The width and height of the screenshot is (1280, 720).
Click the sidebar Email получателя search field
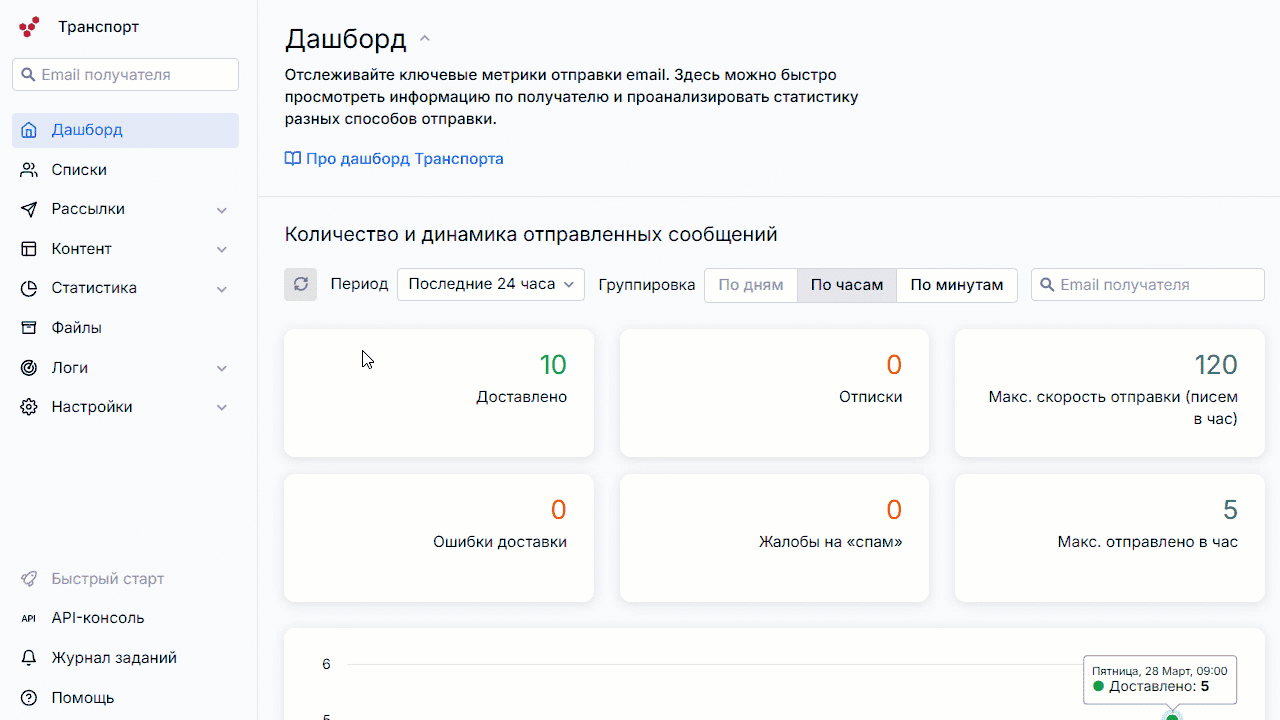[x=125, y=75]
